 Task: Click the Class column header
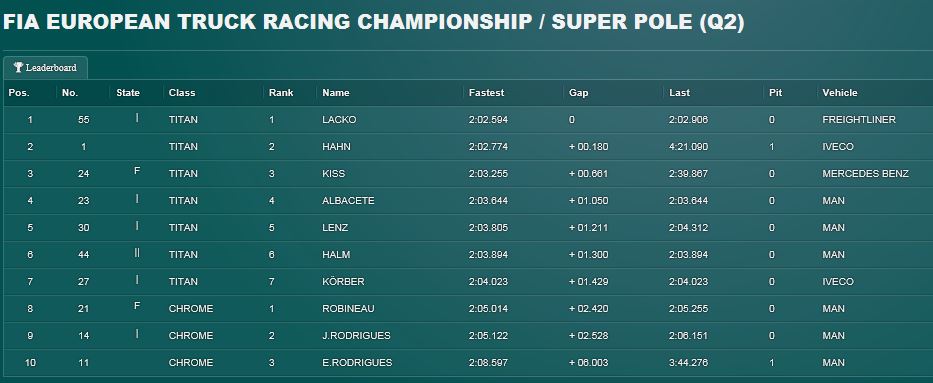tap(182, 93)
